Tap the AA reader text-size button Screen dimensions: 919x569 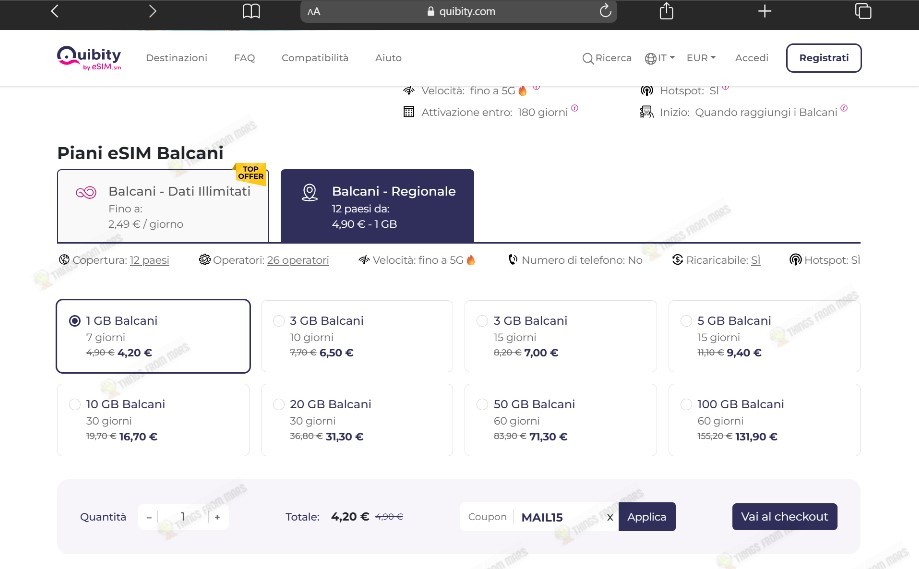(x=314, y=11)
